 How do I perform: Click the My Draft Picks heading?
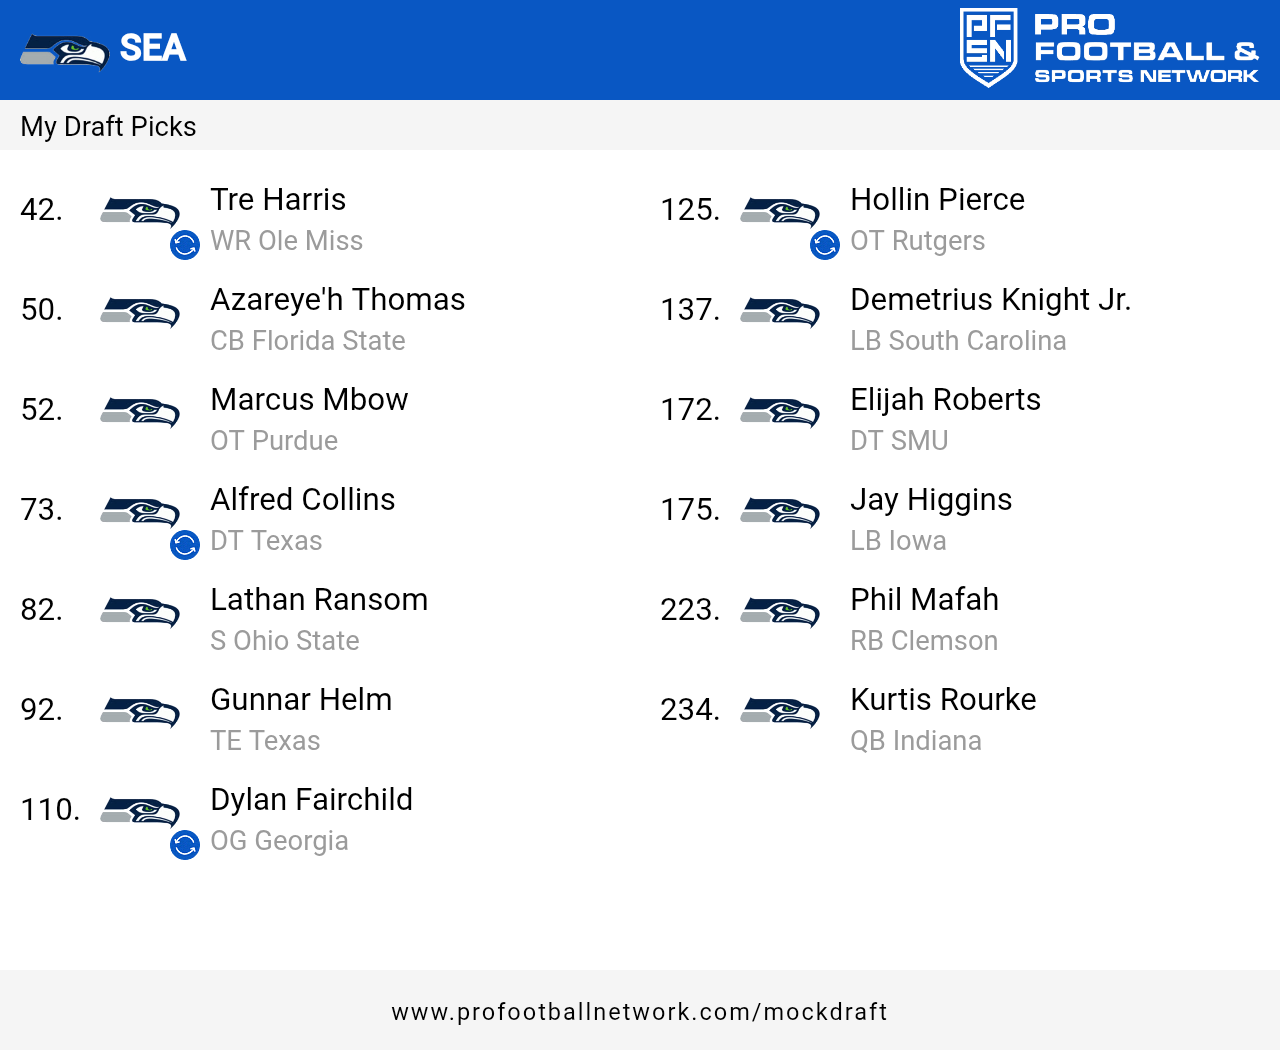(108, 127)
